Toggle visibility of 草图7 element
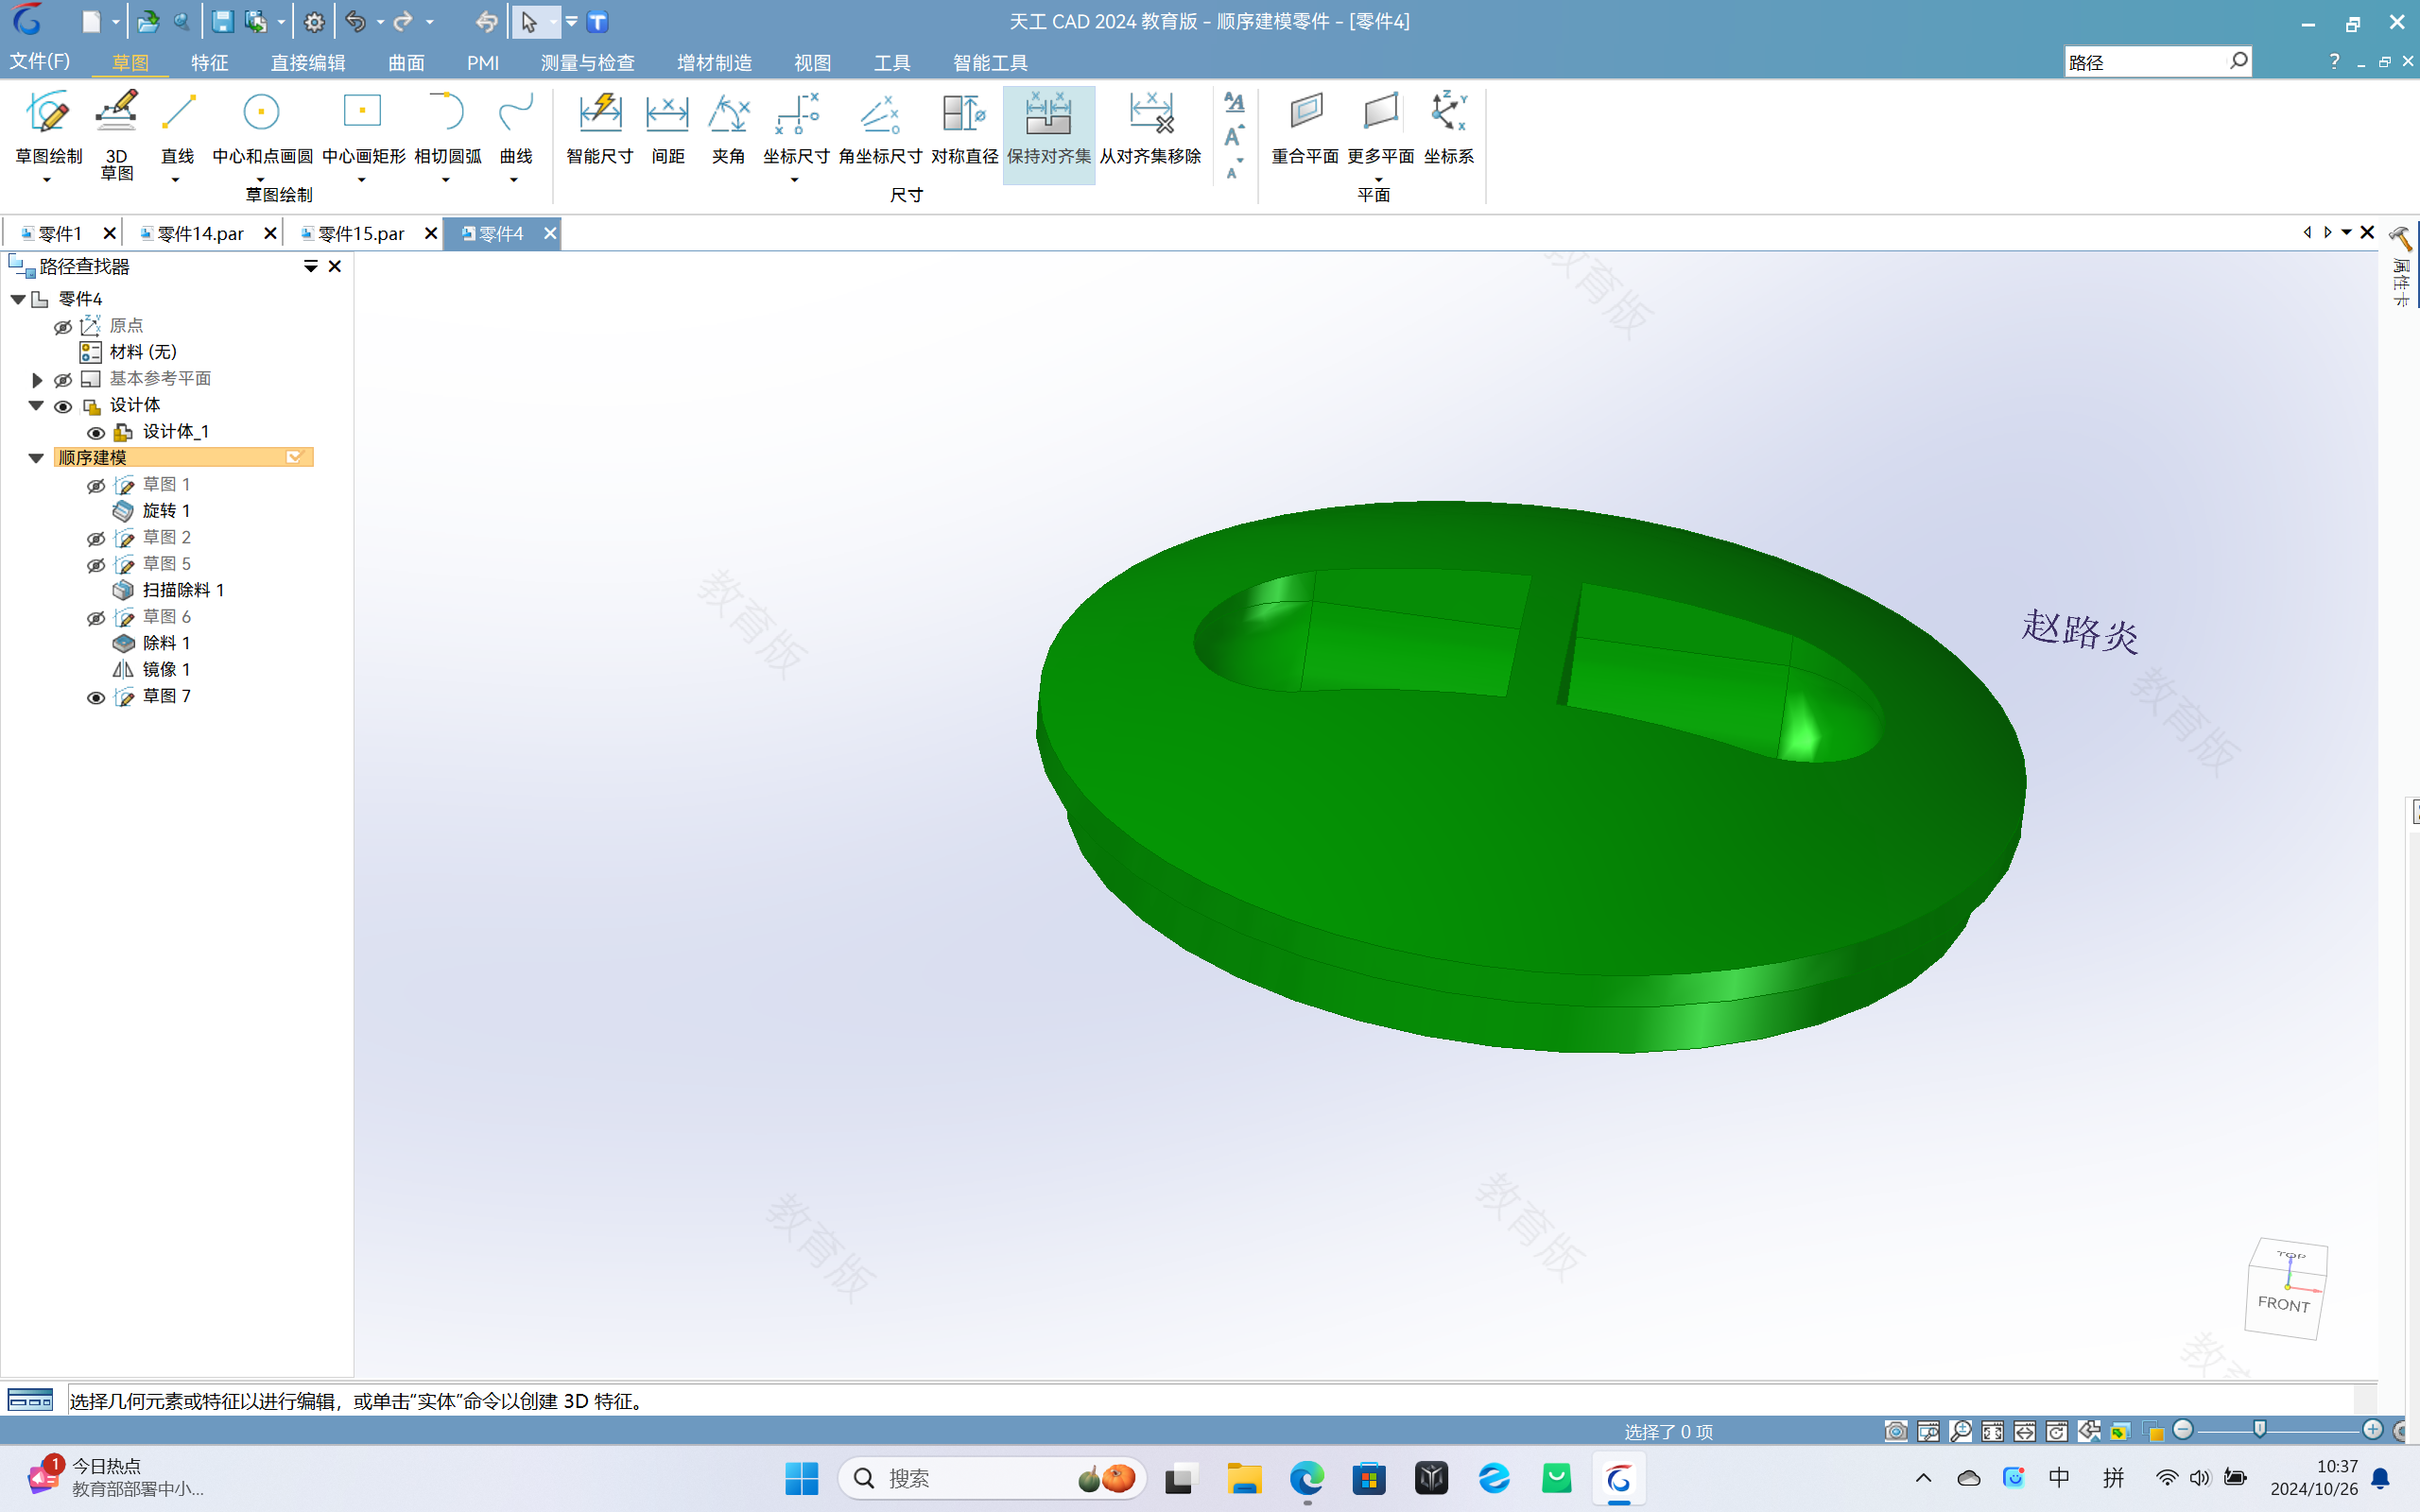The image size is (2420, 1512). pyautogui.click(x=97, y=695)
